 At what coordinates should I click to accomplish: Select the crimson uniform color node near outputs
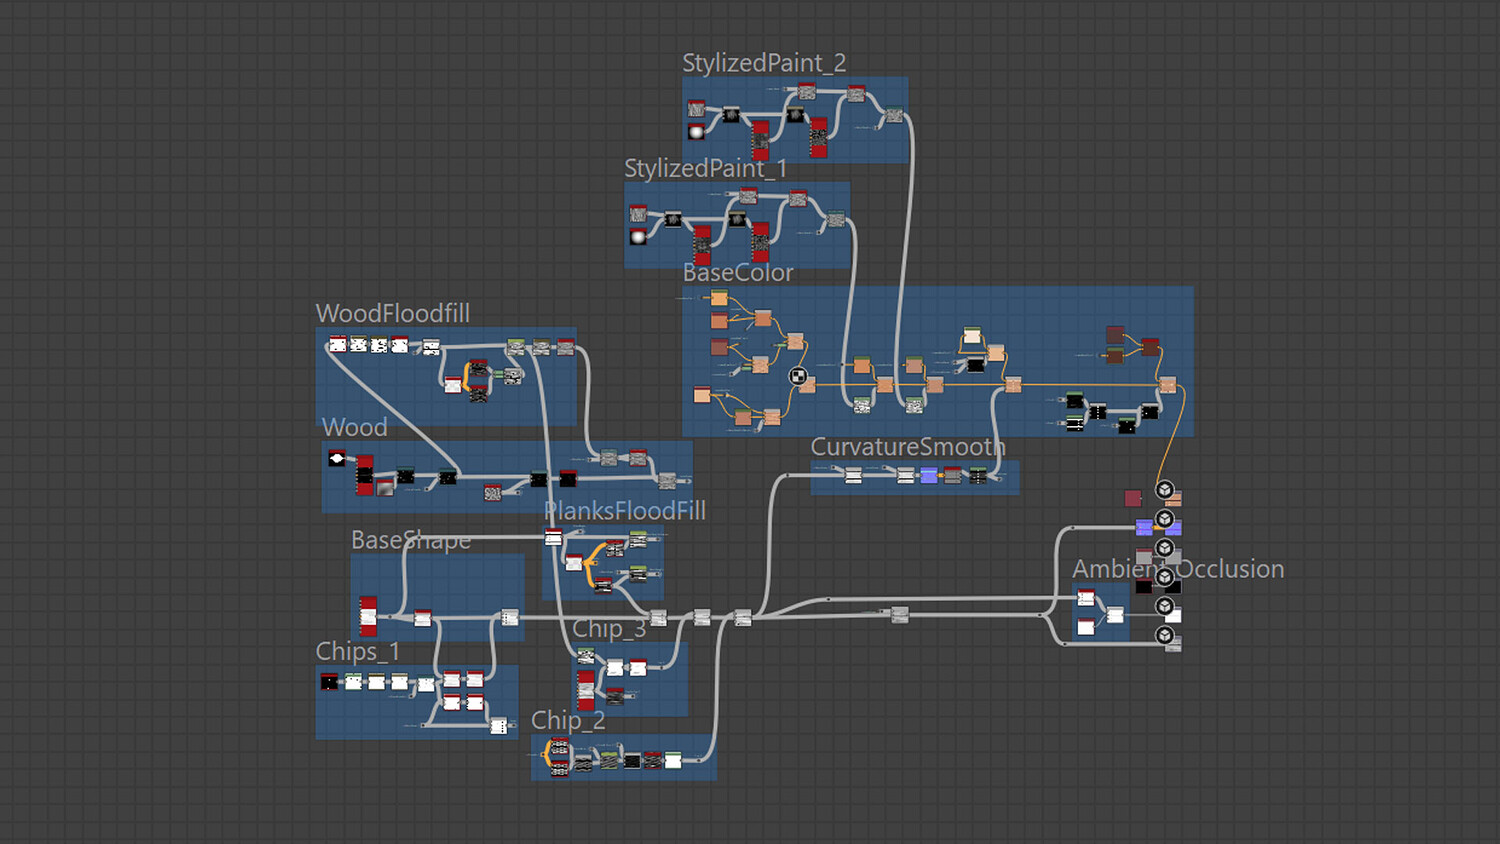coord(1133,498)
